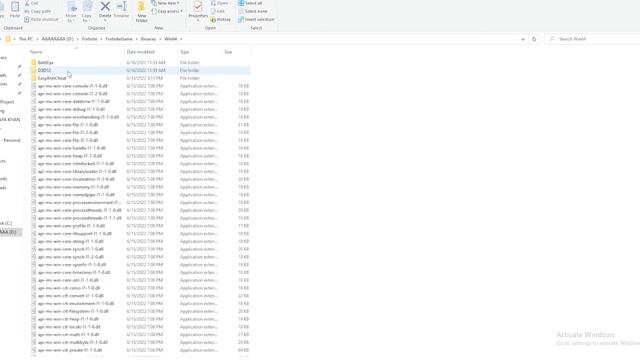
Task: Click FortniteGame in breadcrumb path
Action: pos(119,39)
